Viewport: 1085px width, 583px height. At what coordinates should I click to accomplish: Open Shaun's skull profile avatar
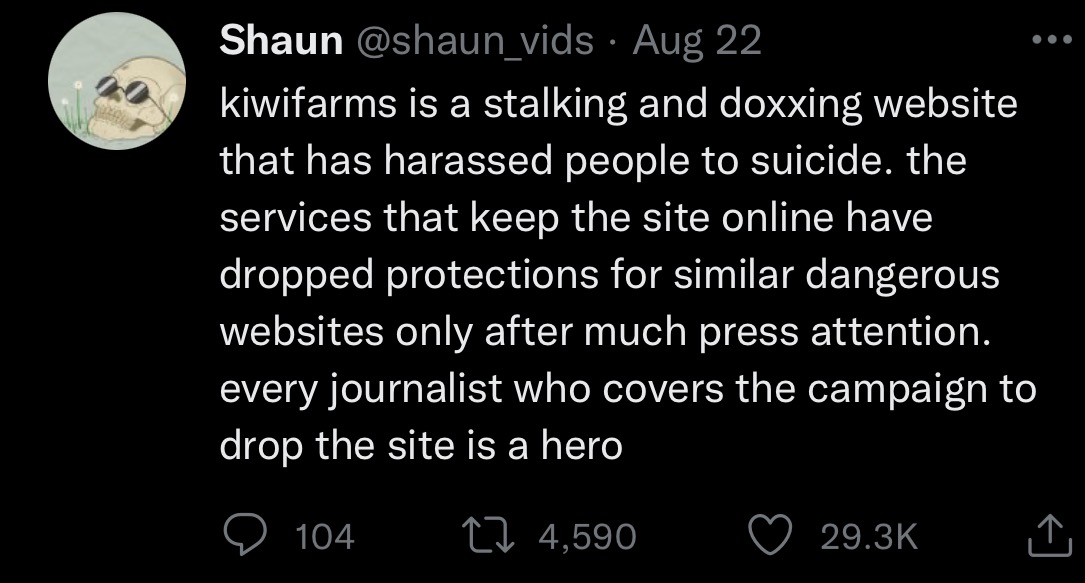117,80
